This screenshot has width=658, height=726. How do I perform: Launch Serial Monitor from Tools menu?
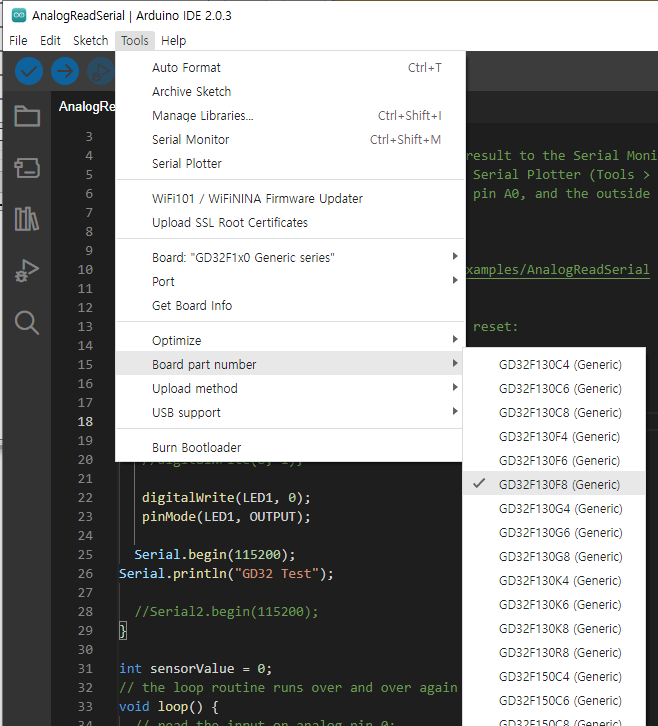point(290,140)
